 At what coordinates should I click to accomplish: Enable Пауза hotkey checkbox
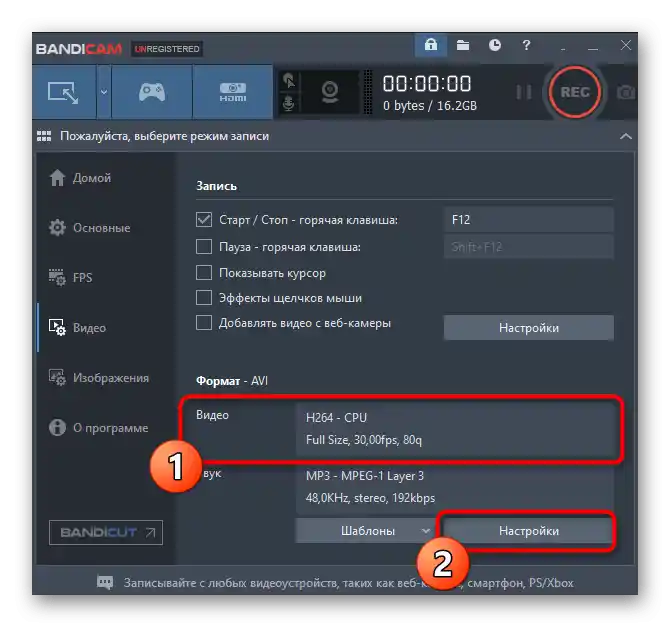[x=204, y=247]
